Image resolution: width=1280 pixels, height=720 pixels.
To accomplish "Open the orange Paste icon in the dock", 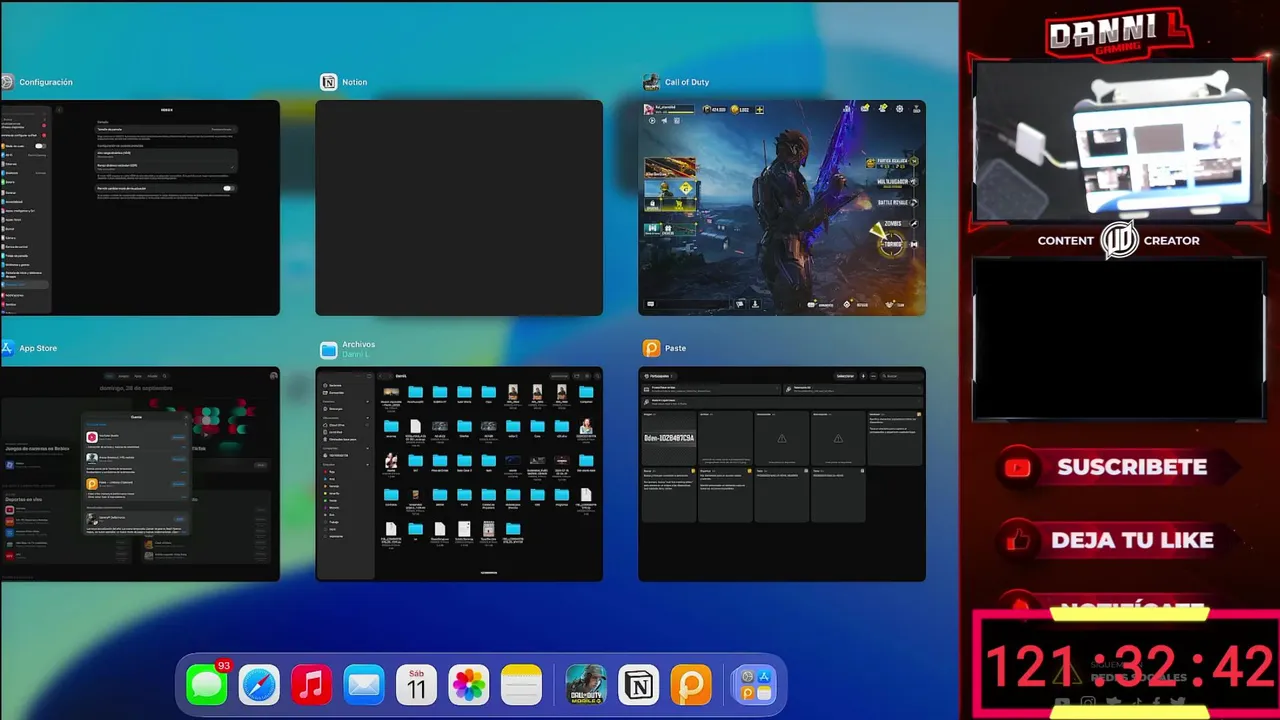I will point(691,686).
